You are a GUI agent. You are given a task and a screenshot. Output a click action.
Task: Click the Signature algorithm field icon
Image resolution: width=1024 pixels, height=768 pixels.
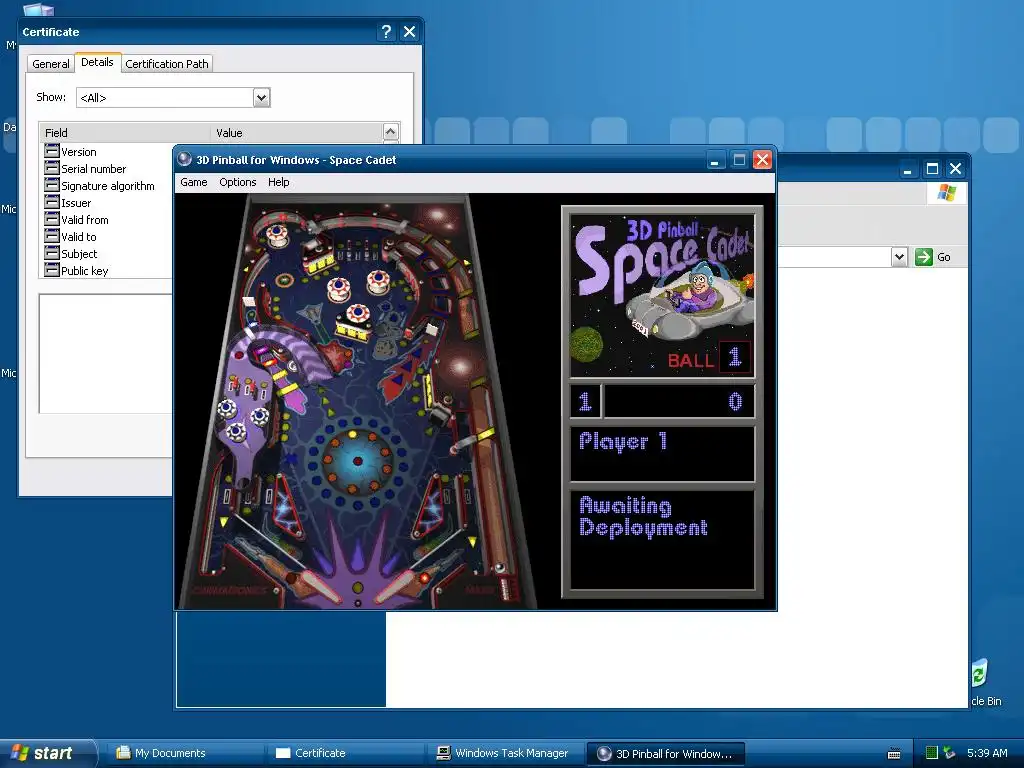point(52,185)
